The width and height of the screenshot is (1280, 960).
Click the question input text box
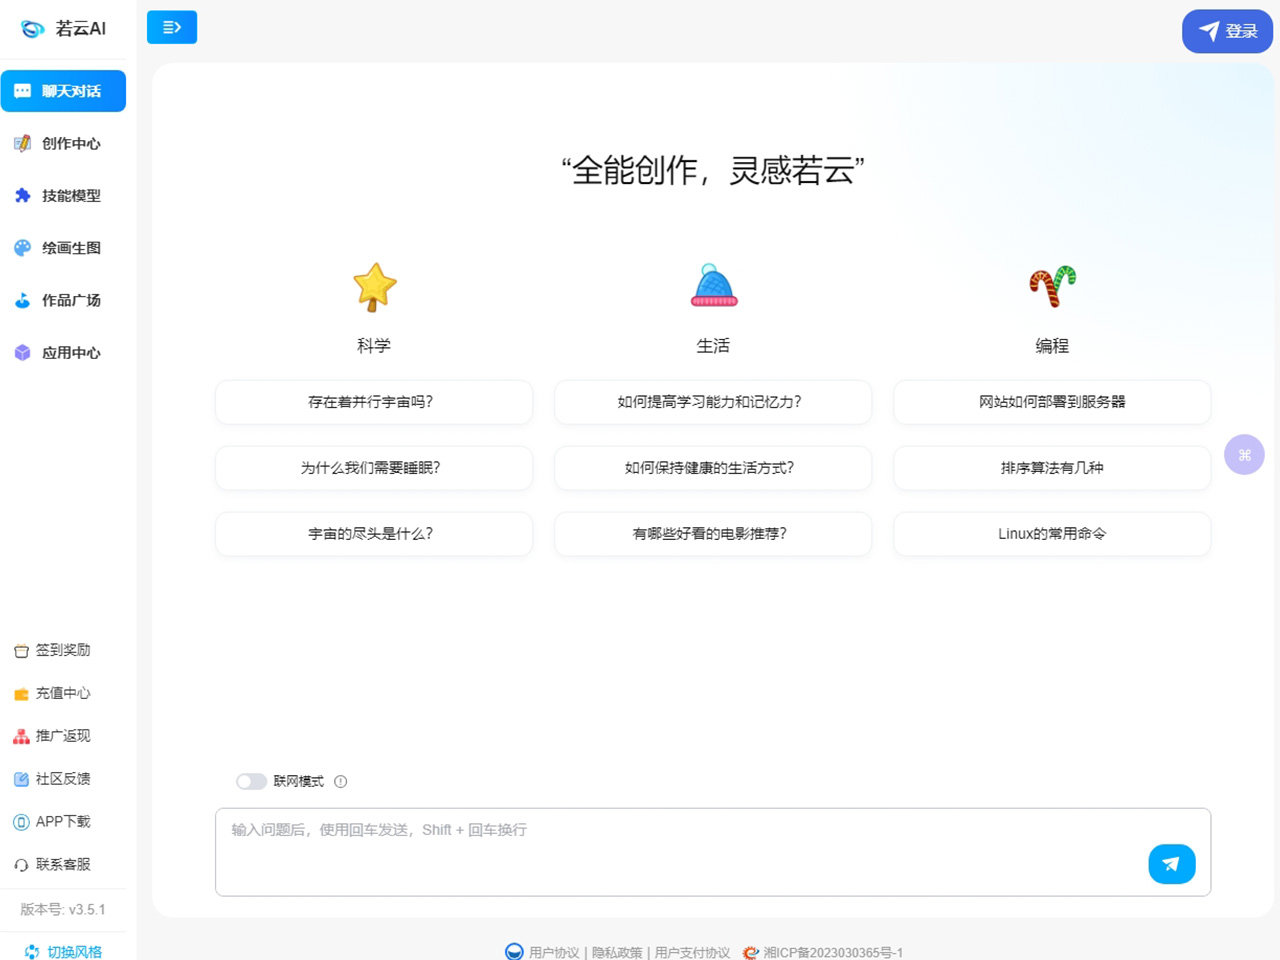coord(680,850)
